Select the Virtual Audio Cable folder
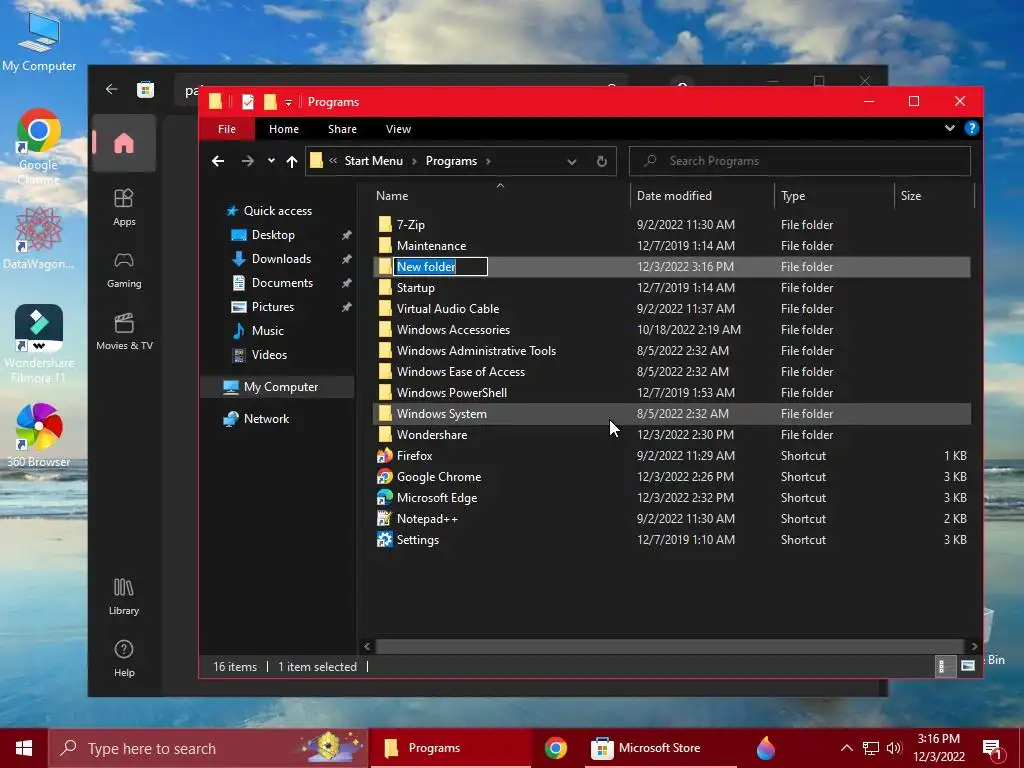The image size is (1024, 768). (447, 308)
